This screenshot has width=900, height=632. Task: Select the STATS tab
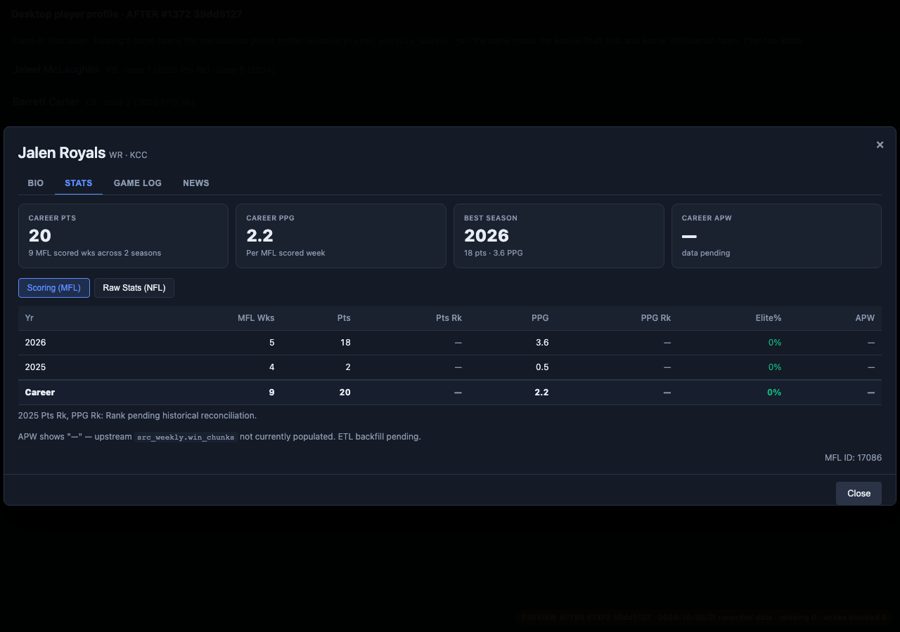click(x=79, y=183)
